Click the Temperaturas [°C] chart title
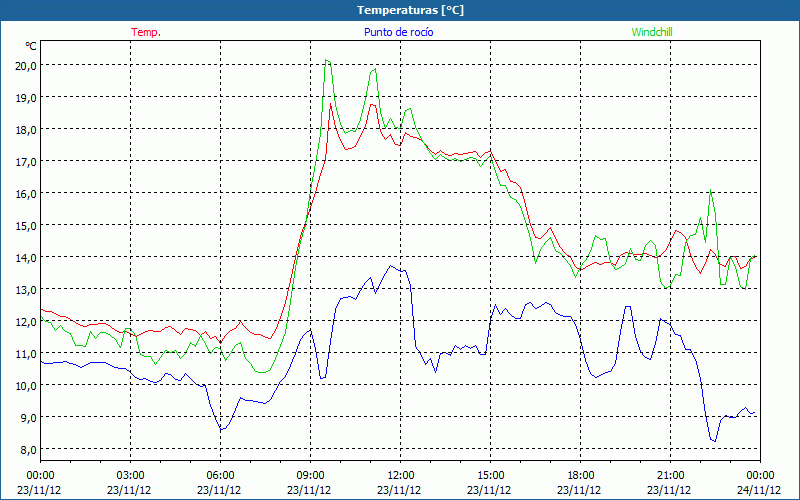 [x=411, y=10]
